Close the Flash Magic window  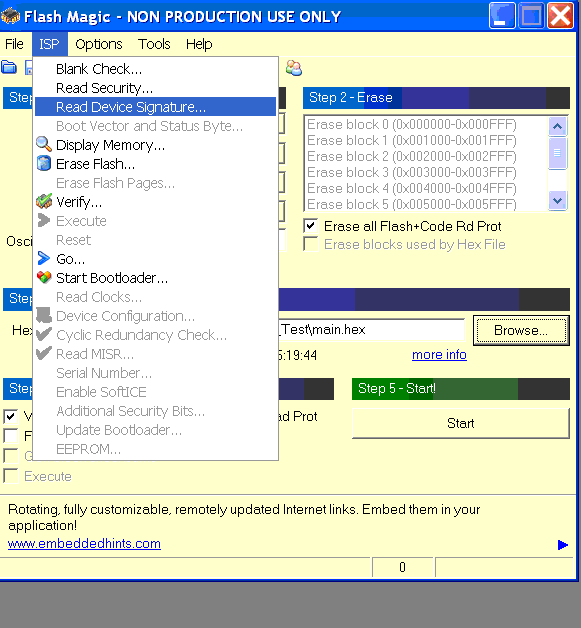coord(561,16)
